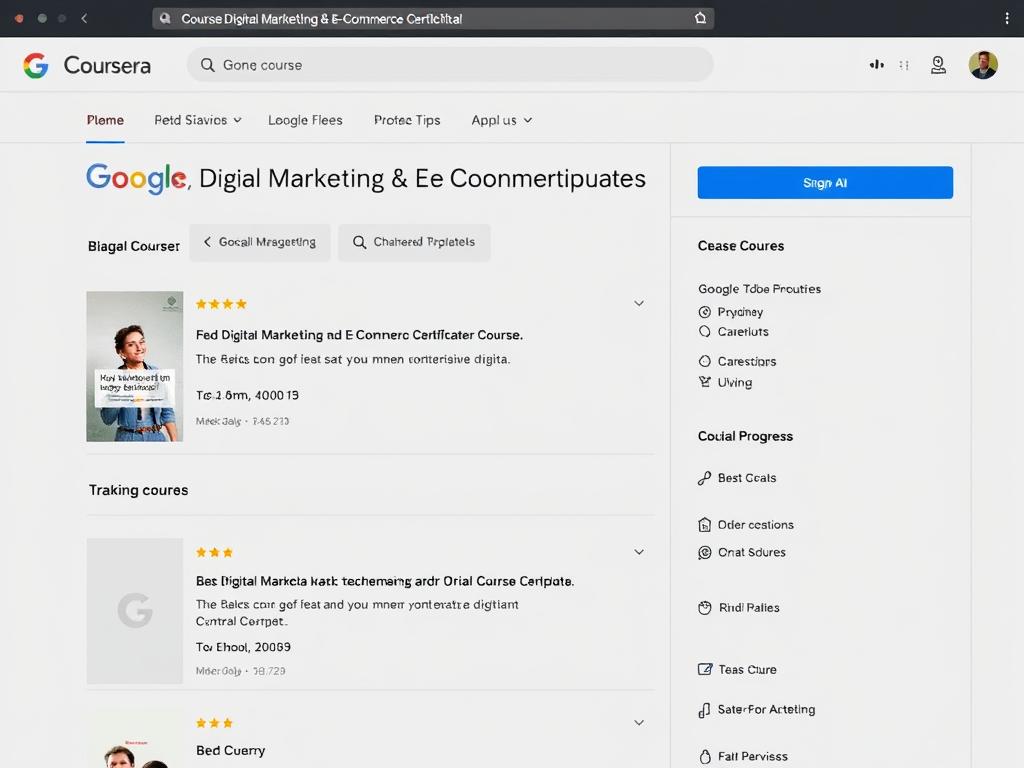1024x768 pixels.
Task: Open browser three-dot menu
Action: point(1006,18)
